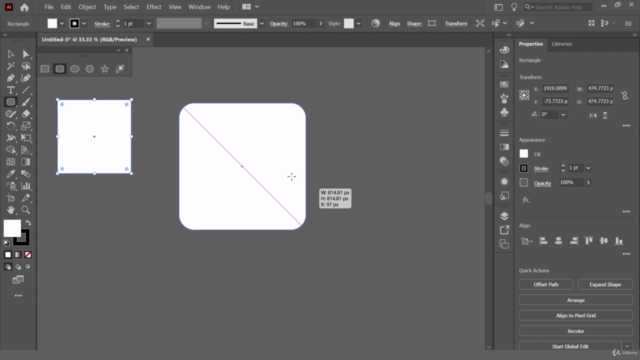Open rotation angle dropdown in Properties

click(563, 115)
